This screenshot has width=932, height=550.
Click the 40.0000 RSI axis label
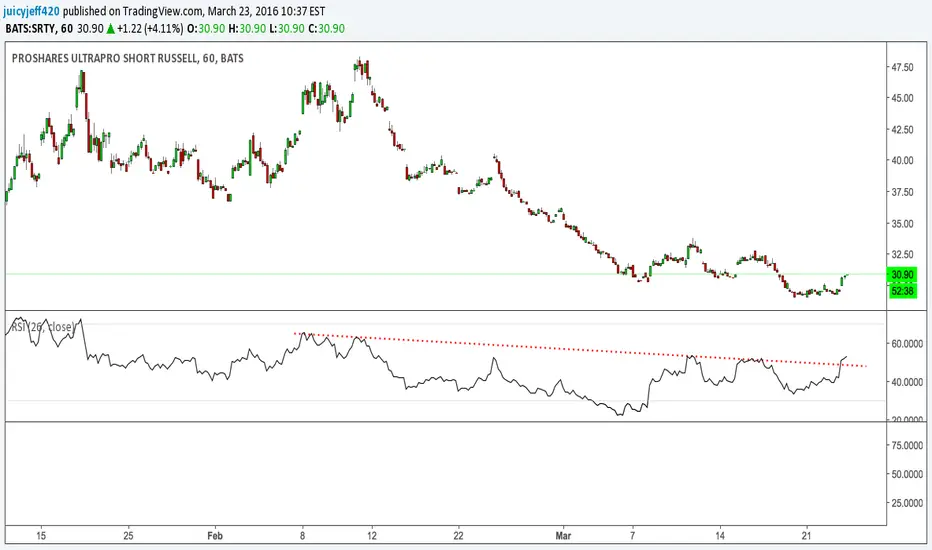point(906,382)
